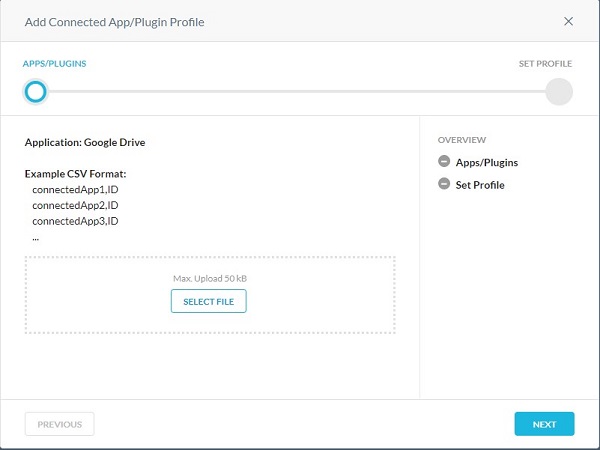Click the Apps/Plugins overview item text
Viewport: 600px width, 450px height.
tap(487, 163)
